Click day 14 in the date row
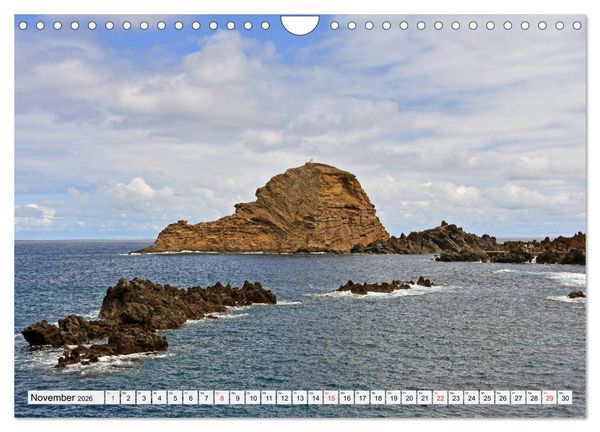Viewport: 600px width, 432px height. pos(316,398)
